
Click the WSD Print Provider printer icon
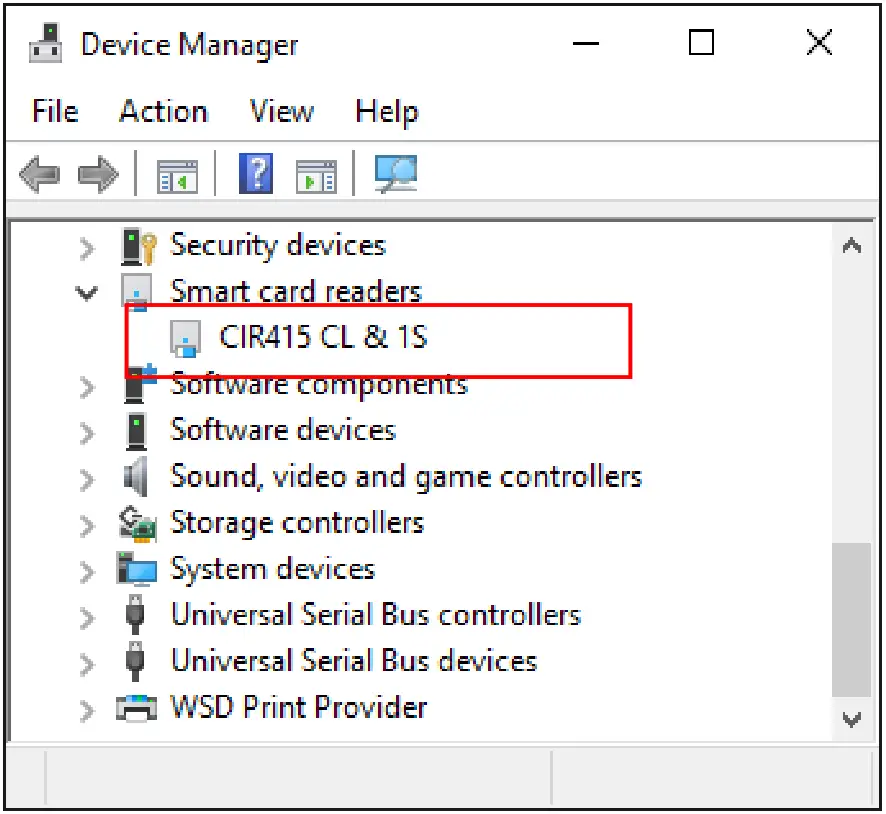tap(136, 708)
